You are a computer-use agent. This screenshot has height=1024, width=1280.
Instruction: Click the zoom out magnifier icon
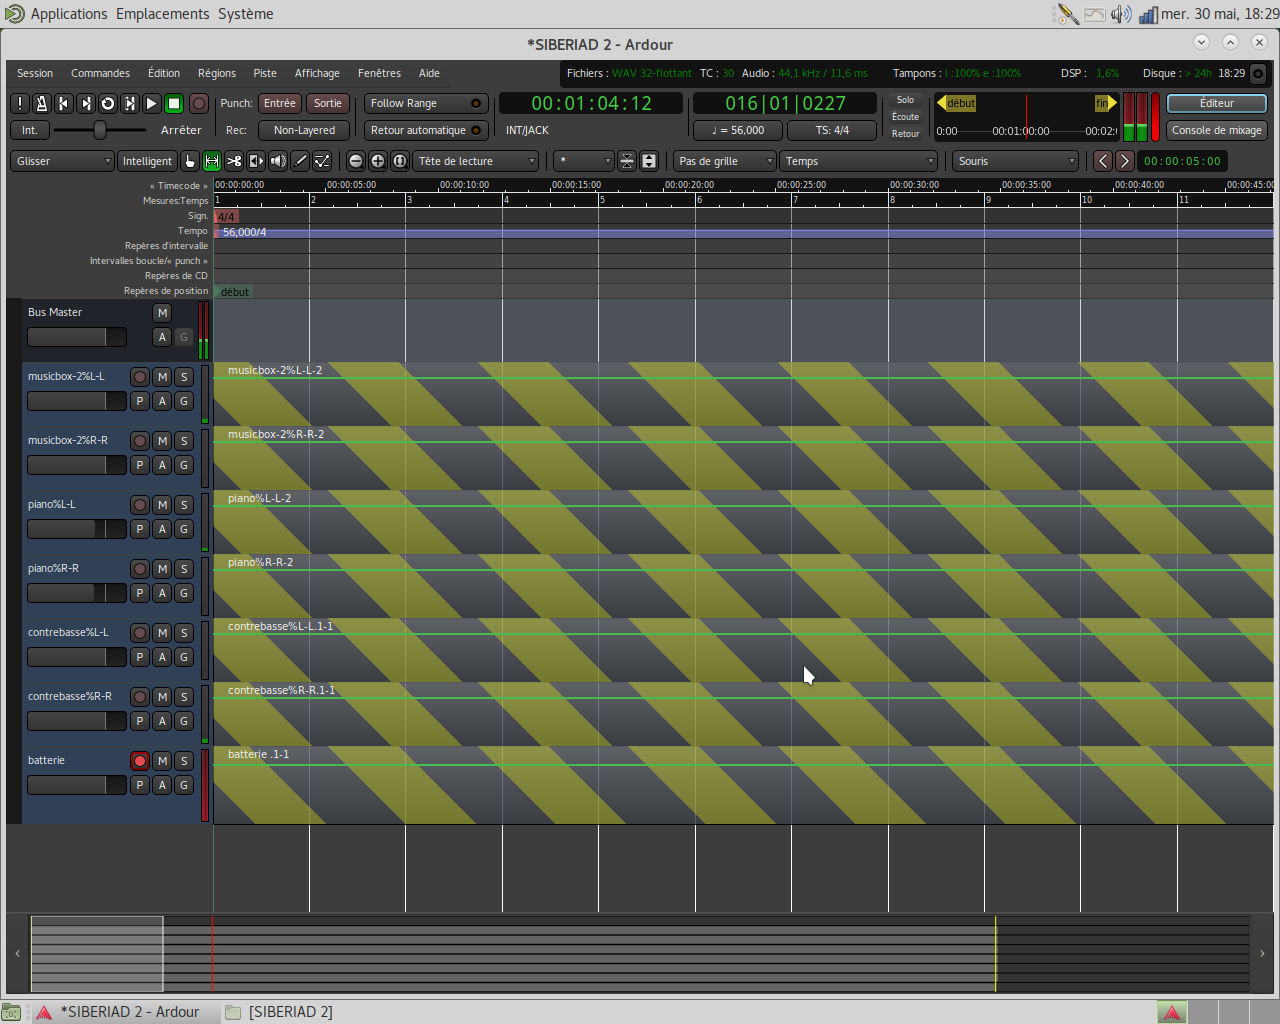[x=356, y=161]
